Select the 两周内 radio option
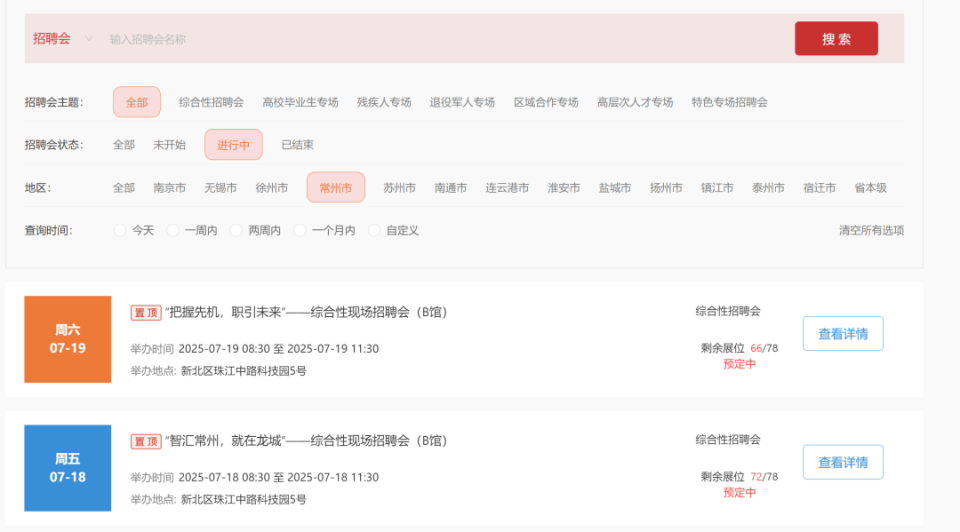This screenshot has height=532, width=960. coord(236,230)
